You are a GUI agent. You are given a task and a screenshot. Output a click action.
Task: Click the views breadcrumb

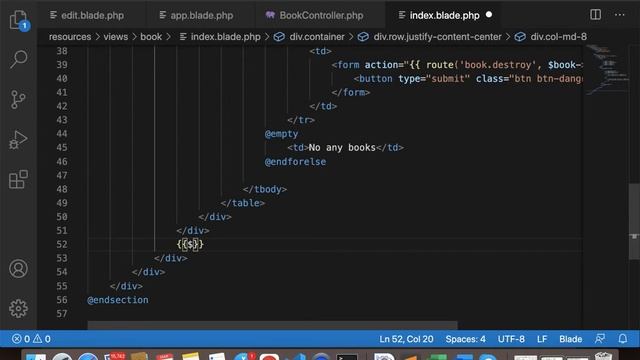pyautogui.click(x=116, y=37)
